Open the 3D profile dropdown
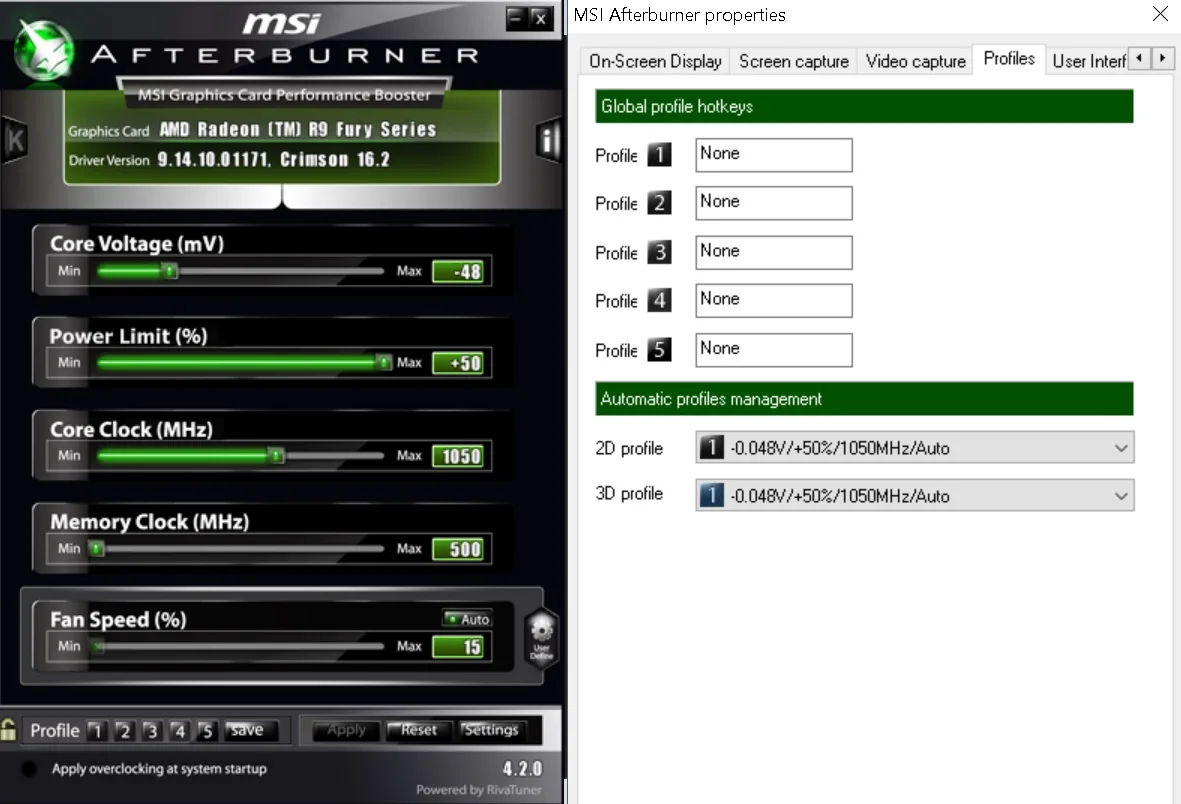Screen dimensions: 1181x804 coord(914,496)
